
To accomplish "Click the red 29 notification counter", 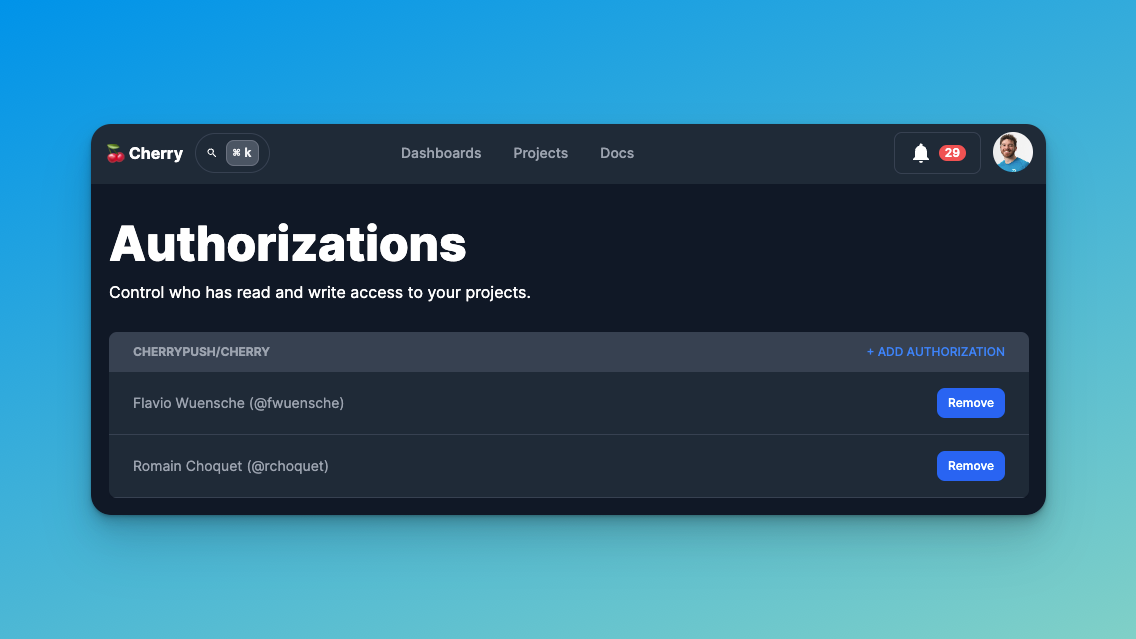I will pyautogui.click(x=951, y=152).
